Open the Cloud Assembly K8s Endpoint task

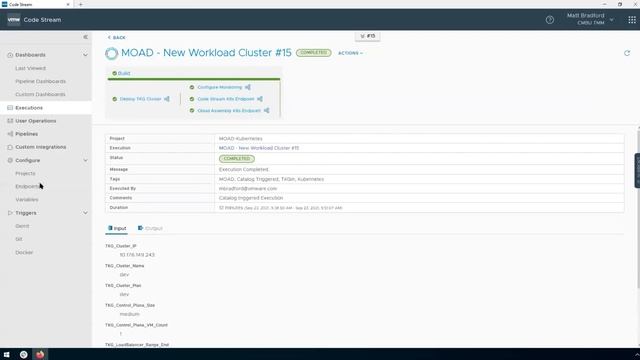coord(229,110)
